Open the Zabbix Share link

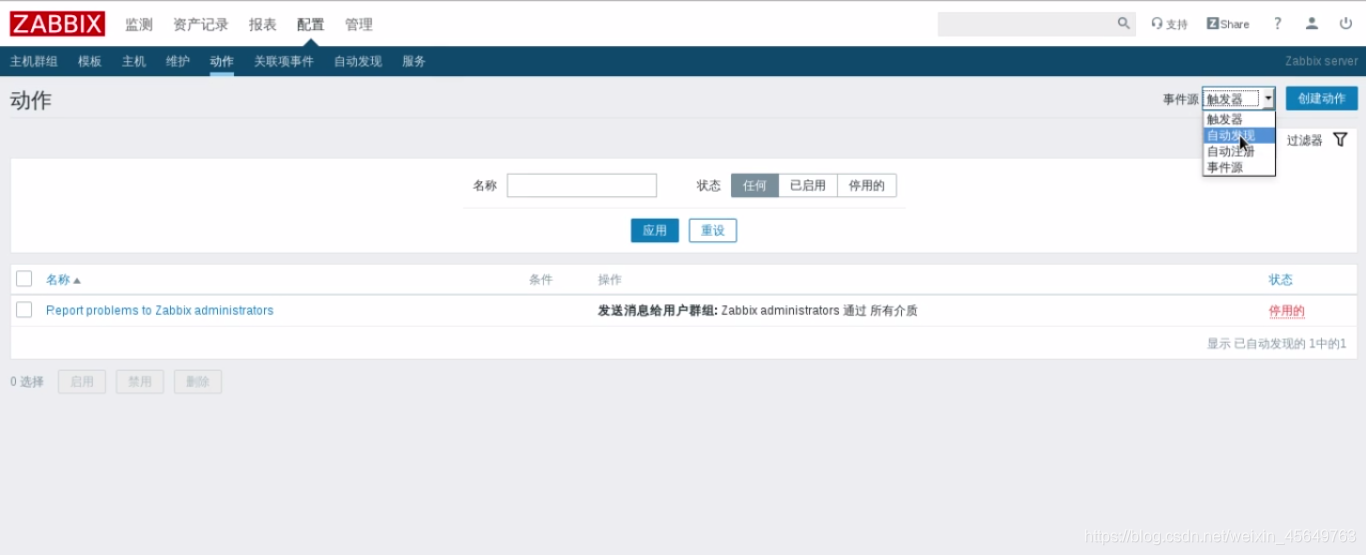(x=1228, y=24)
